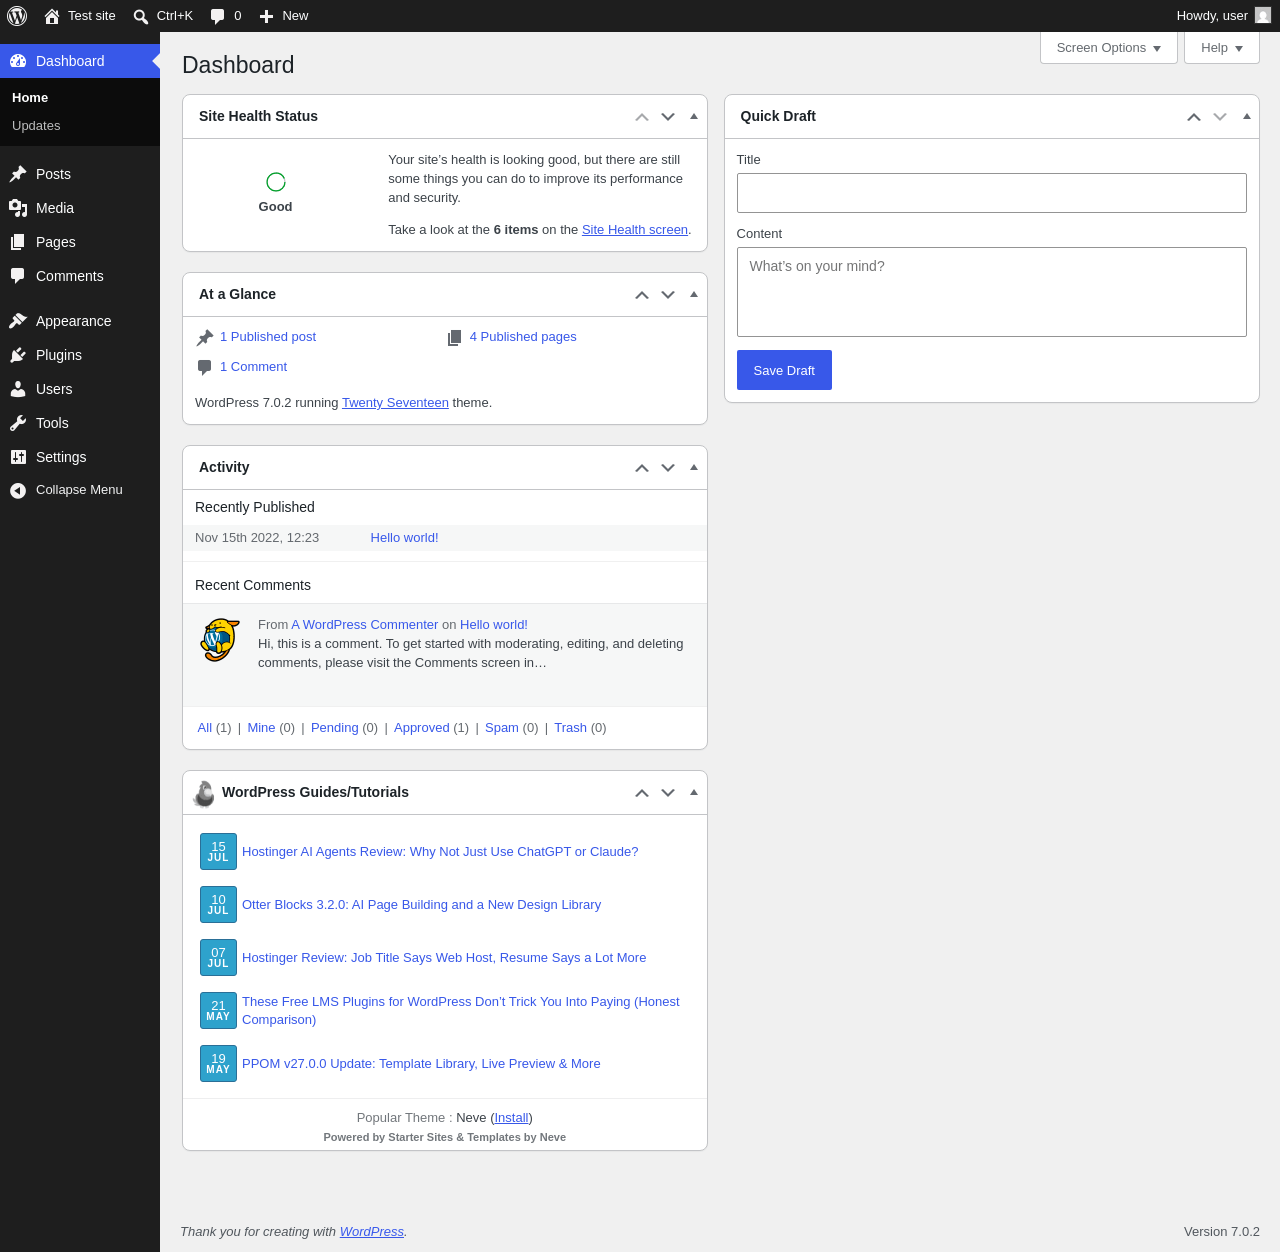Open Appearance brush icon in sidebar
The height and width of the screenshot is (1252, 1280).
18,321
